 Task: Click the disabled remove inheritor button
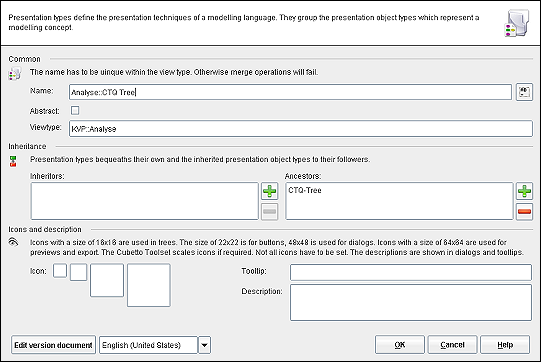pyautogui.click(x=269, y=211)
